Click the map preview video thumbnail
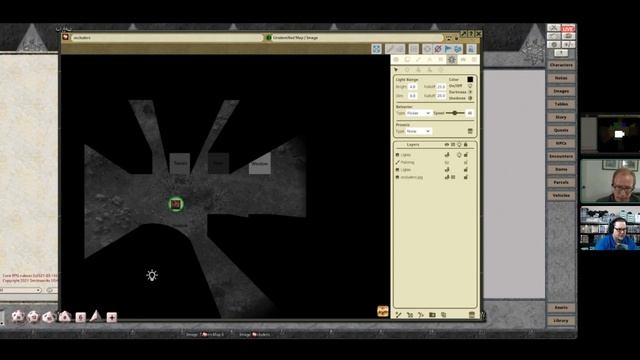640x360 pixels. pyautogui.click(x=610, y=134)
